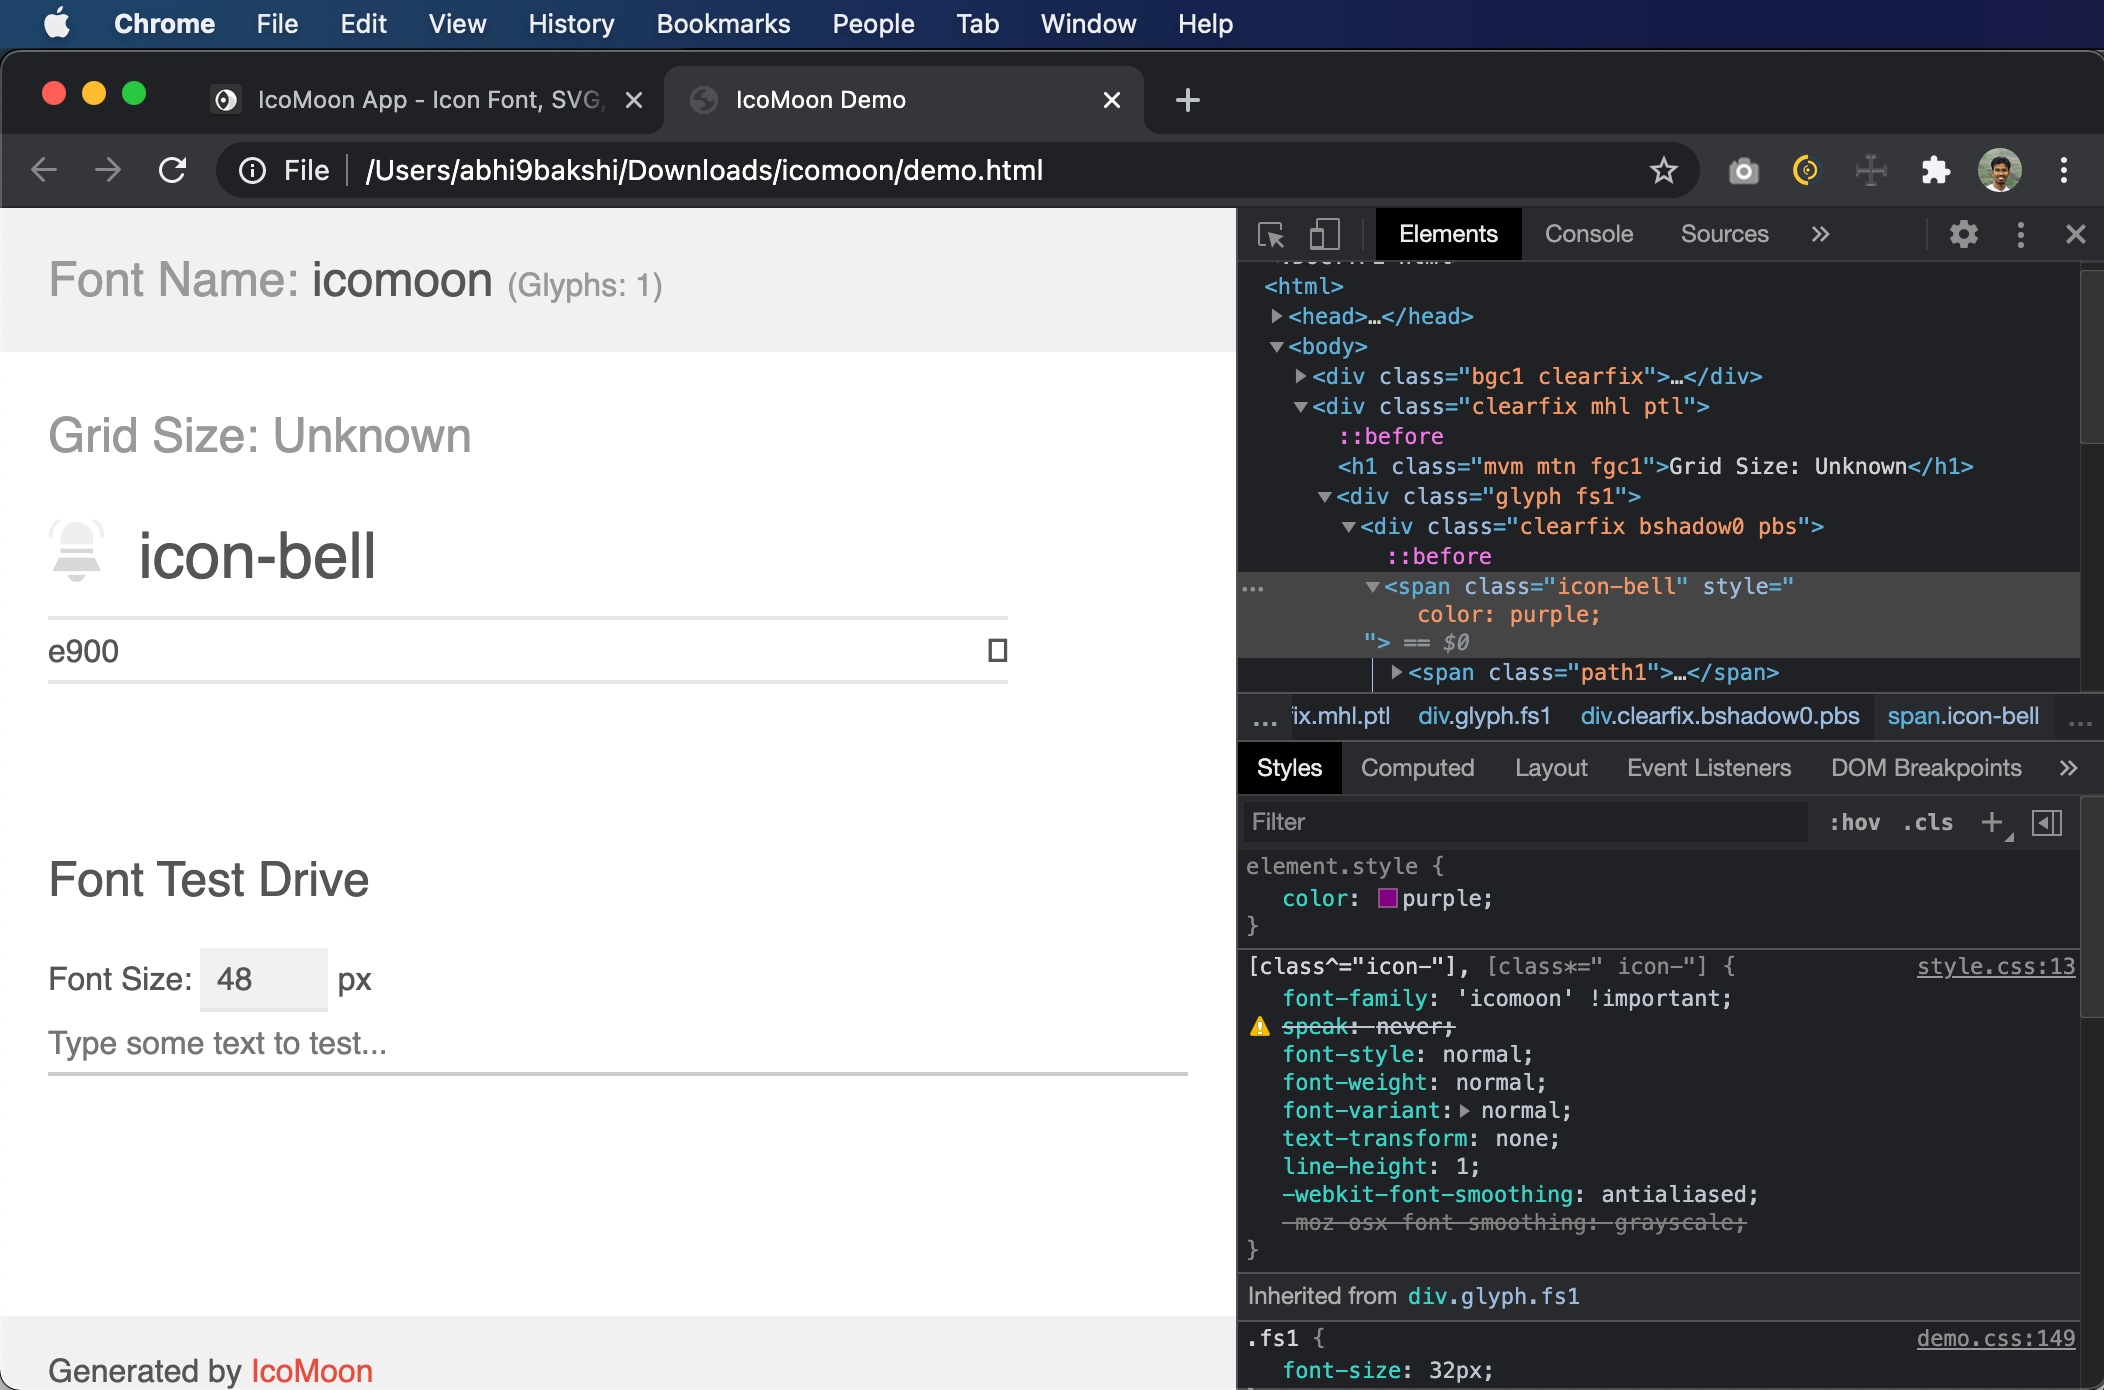Expand the div bgc1 clearfix node
Image resolution: width=2104 pixels, height=1390 pixels.
coord(1301,376)
